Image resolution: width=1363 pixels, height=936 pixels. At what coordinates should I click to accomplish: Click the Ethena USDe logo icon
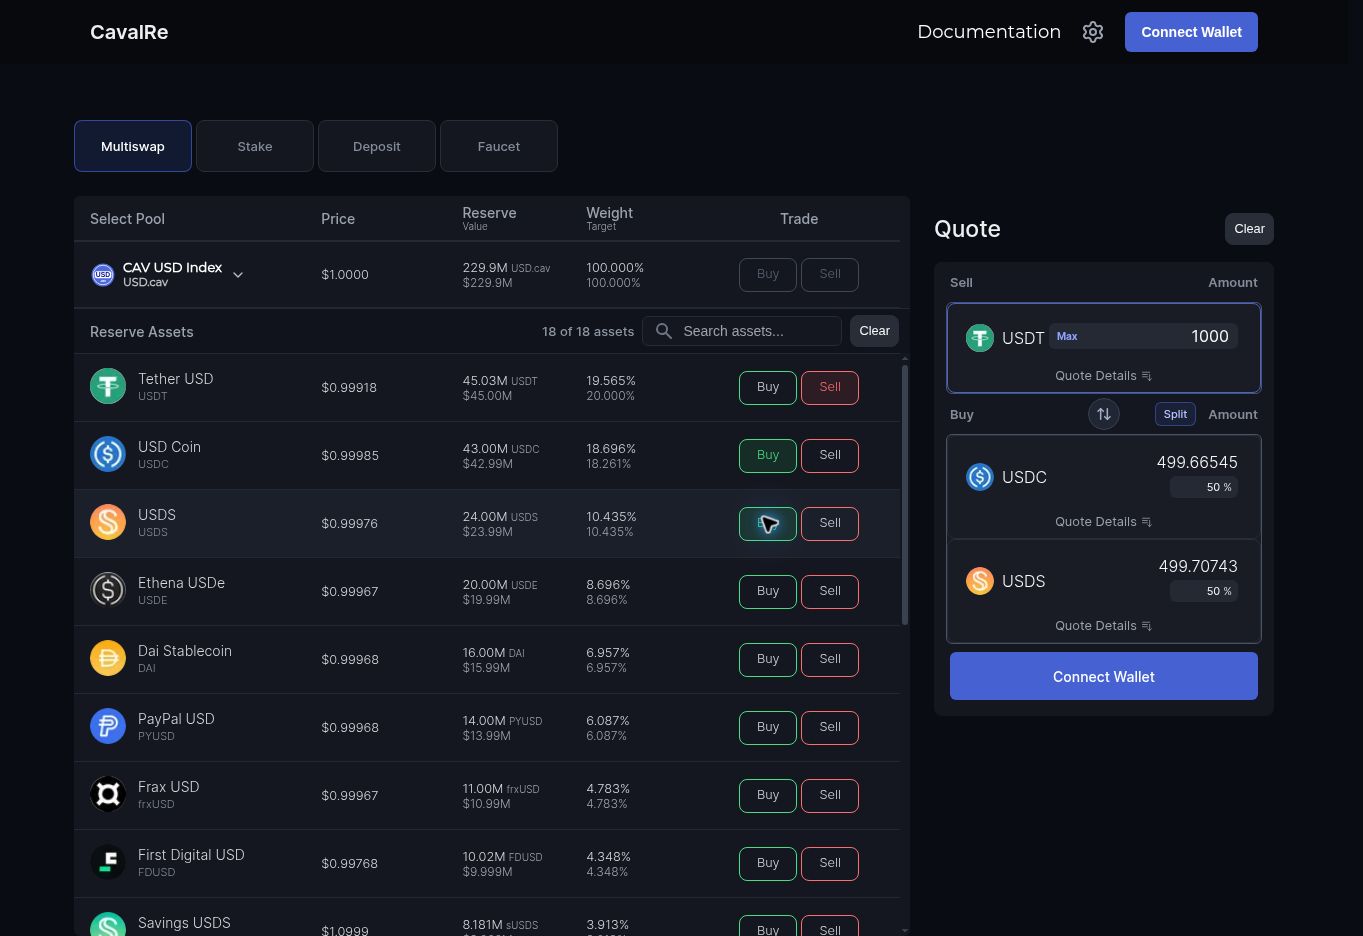108,590
